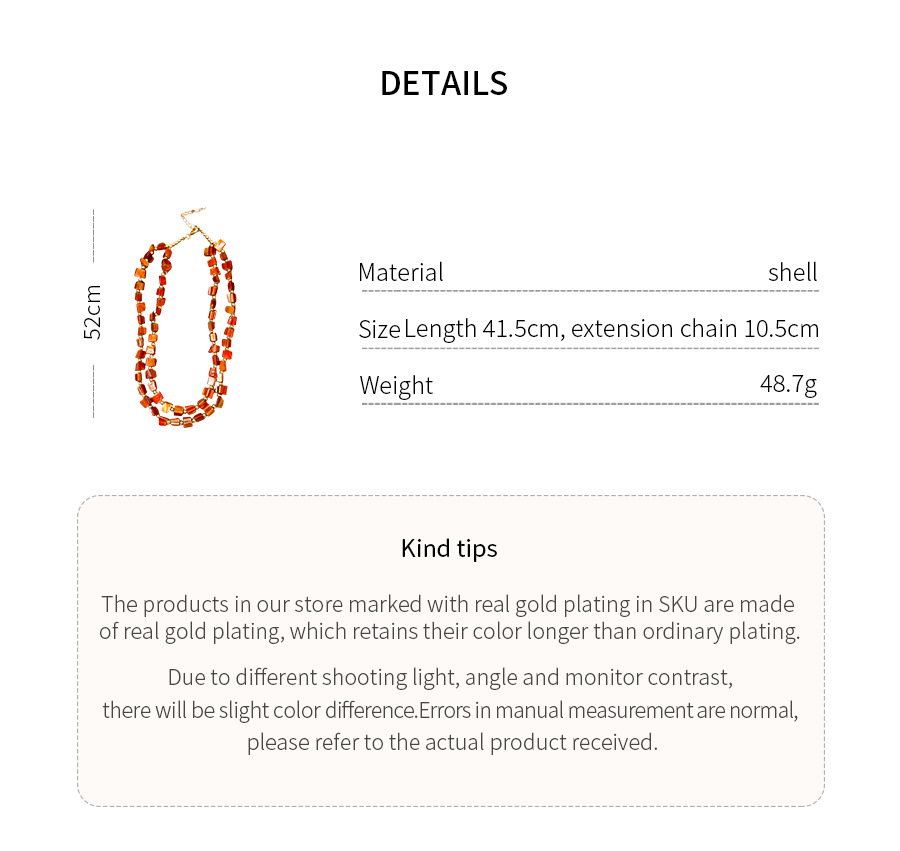Image resolution: width=900 pixels, height=851 pixels.
Task: Click 'please refer to the actual product received'
Action: click(x=452, y=742)
